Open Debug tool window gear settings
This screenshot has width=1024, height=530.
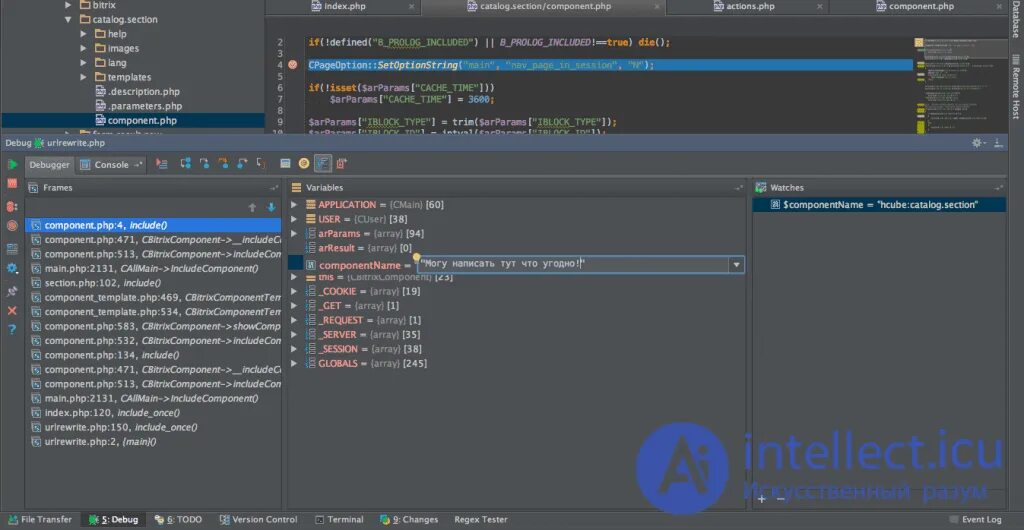(x=977, y=143)
